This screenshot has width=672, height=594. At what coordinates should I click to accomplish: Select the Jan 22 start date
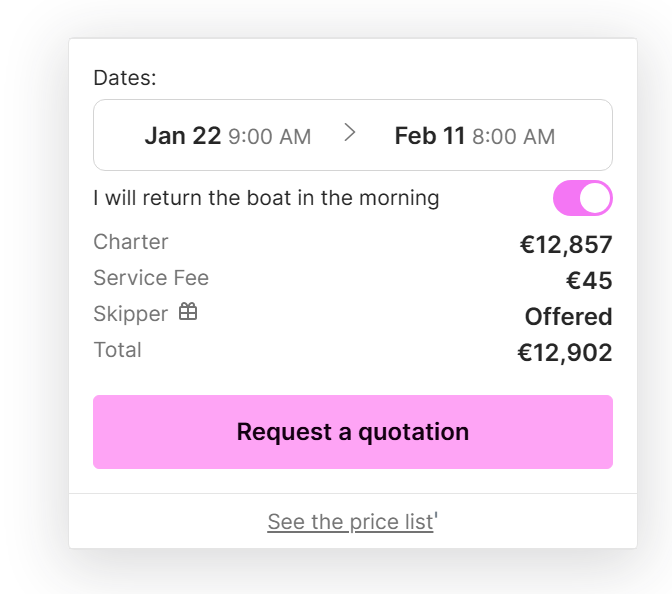point(182,136)
